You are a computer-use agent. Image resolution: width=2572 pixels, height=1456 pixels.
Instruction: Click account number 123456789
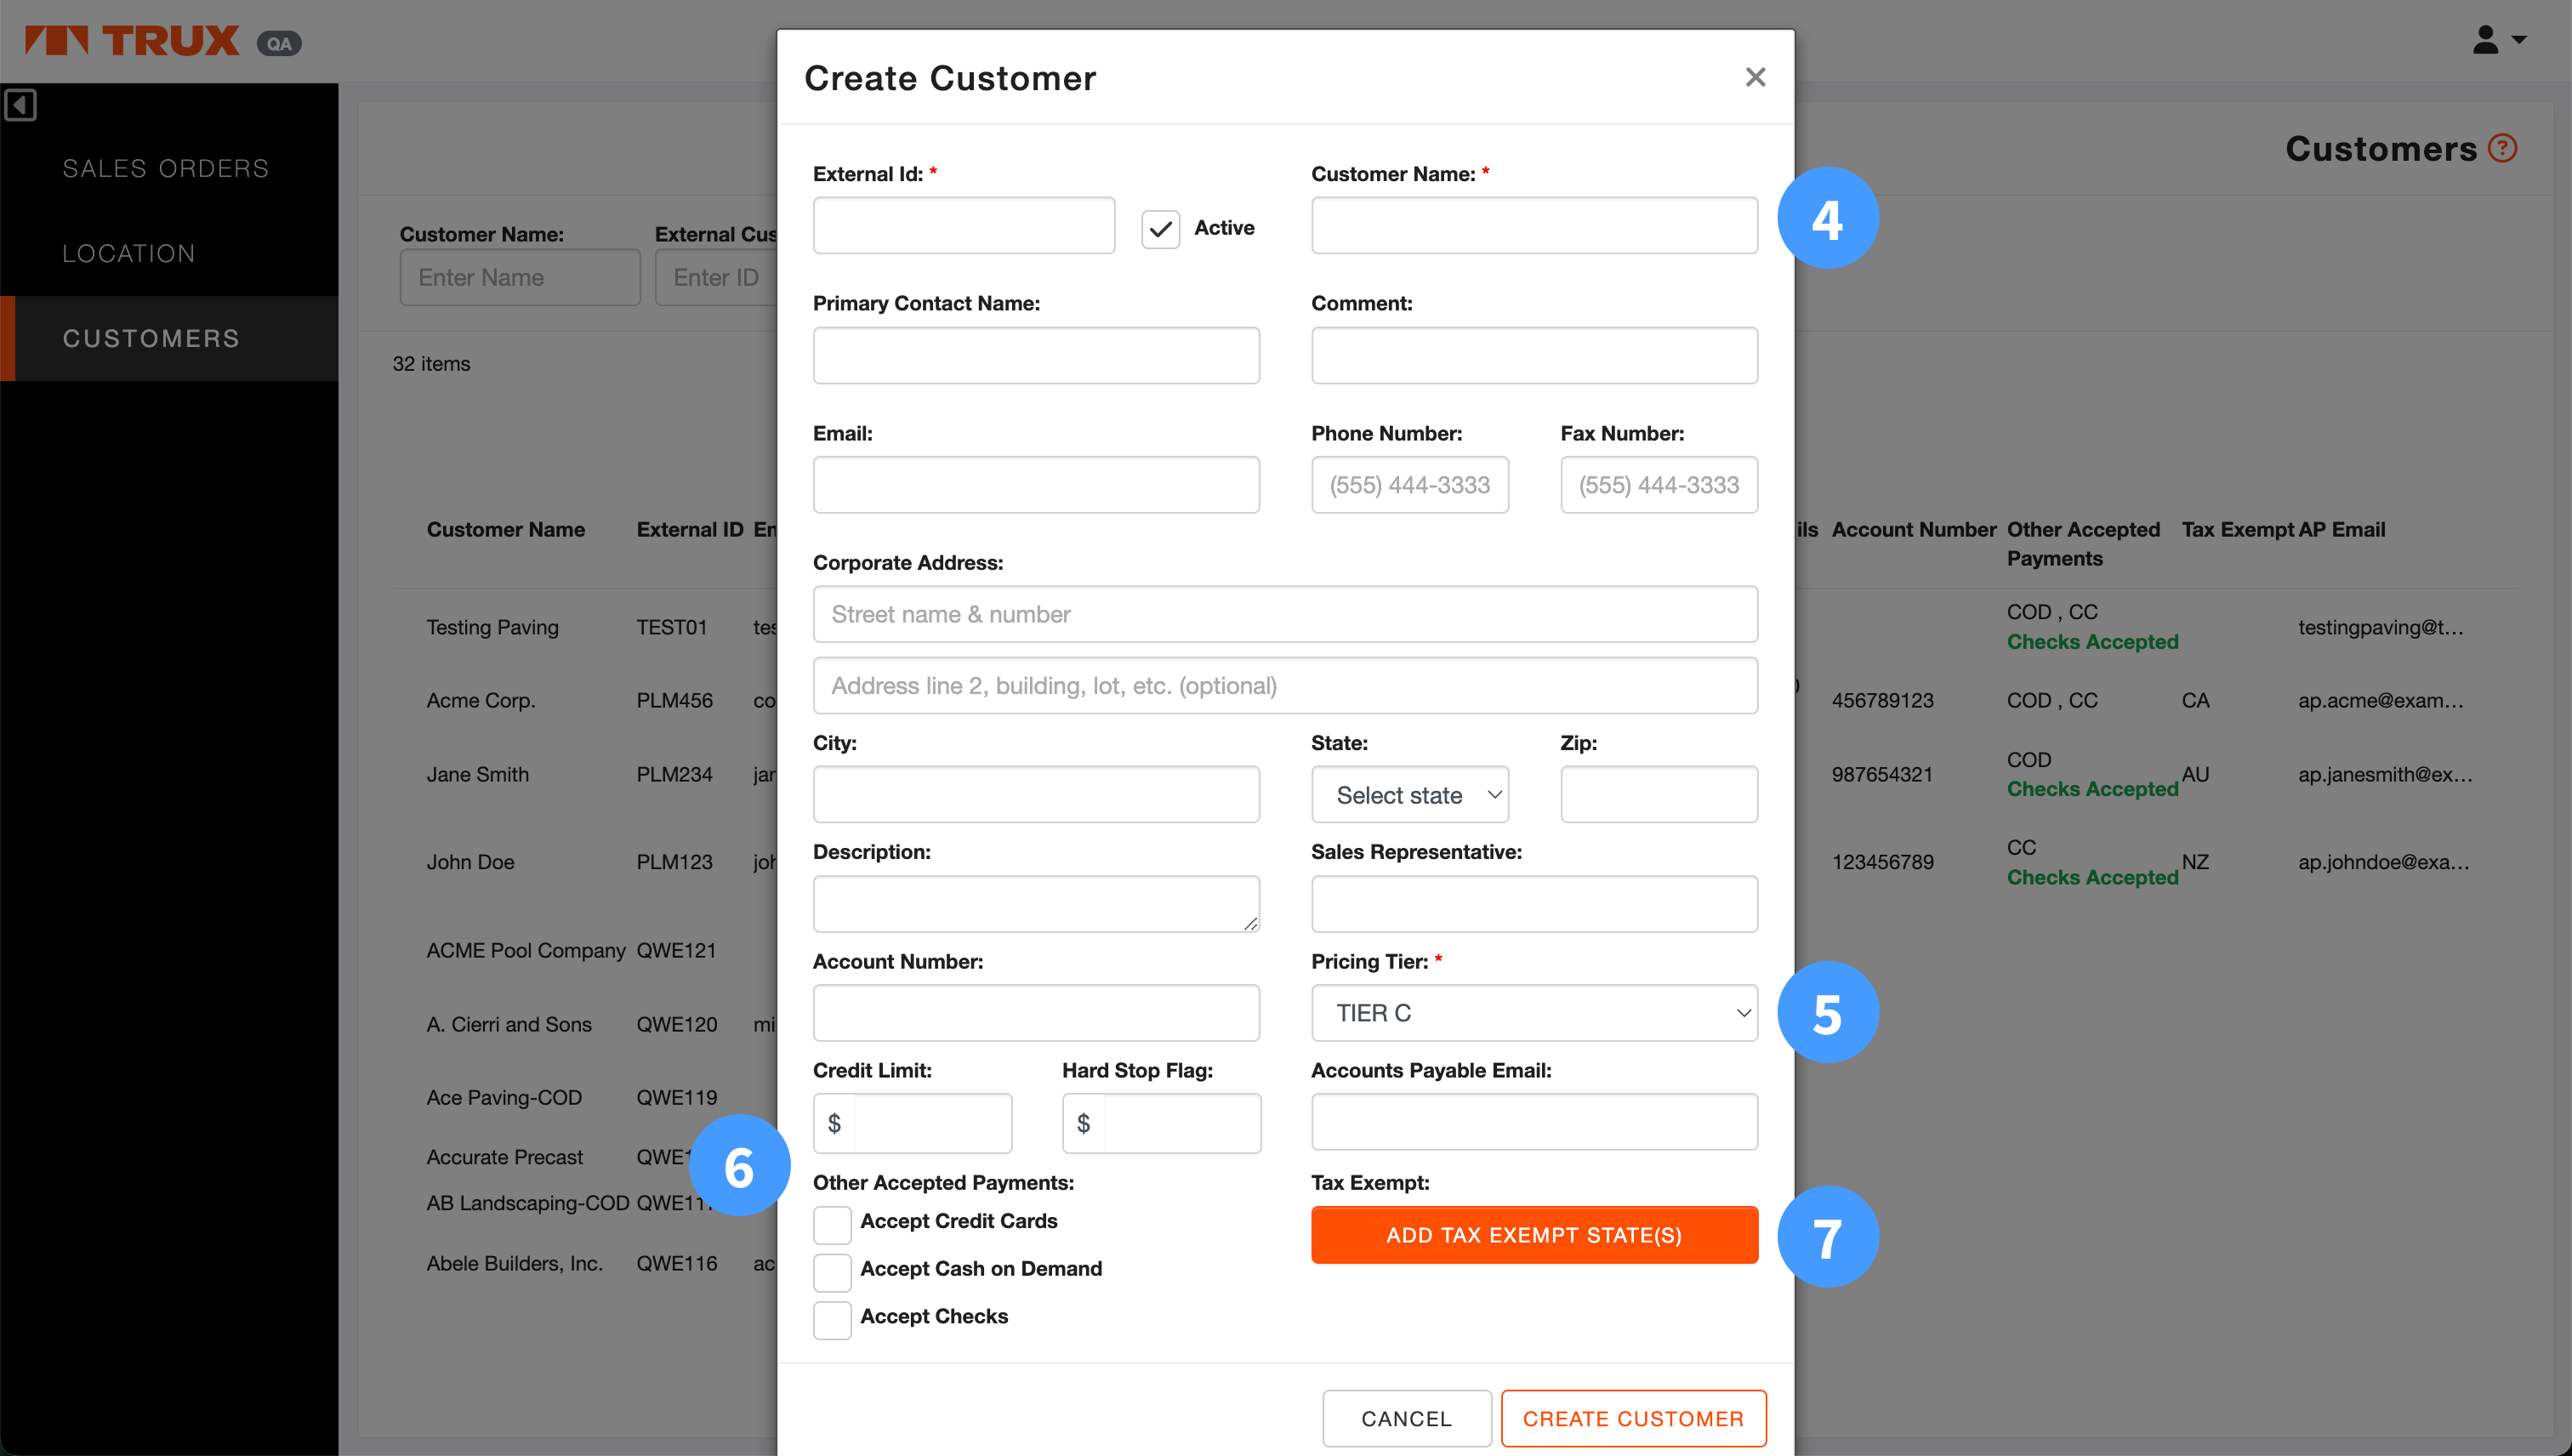click(x=1883, y=863)
